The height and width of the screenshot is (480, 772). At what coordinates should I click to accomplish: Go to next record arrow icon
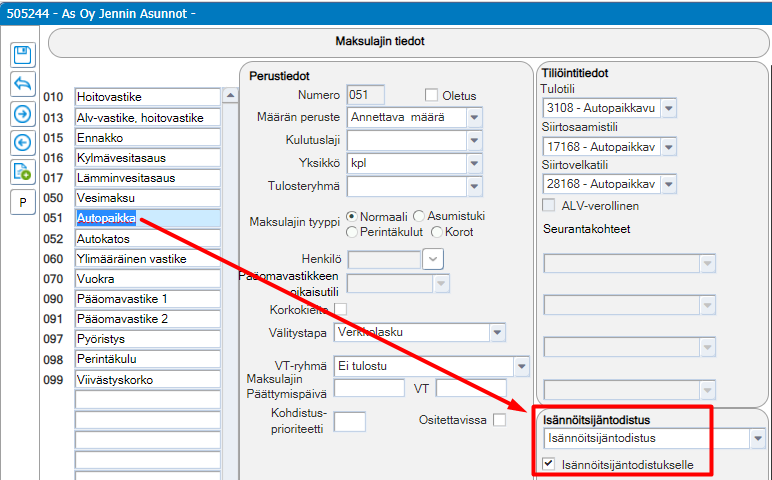pos(23,114)
